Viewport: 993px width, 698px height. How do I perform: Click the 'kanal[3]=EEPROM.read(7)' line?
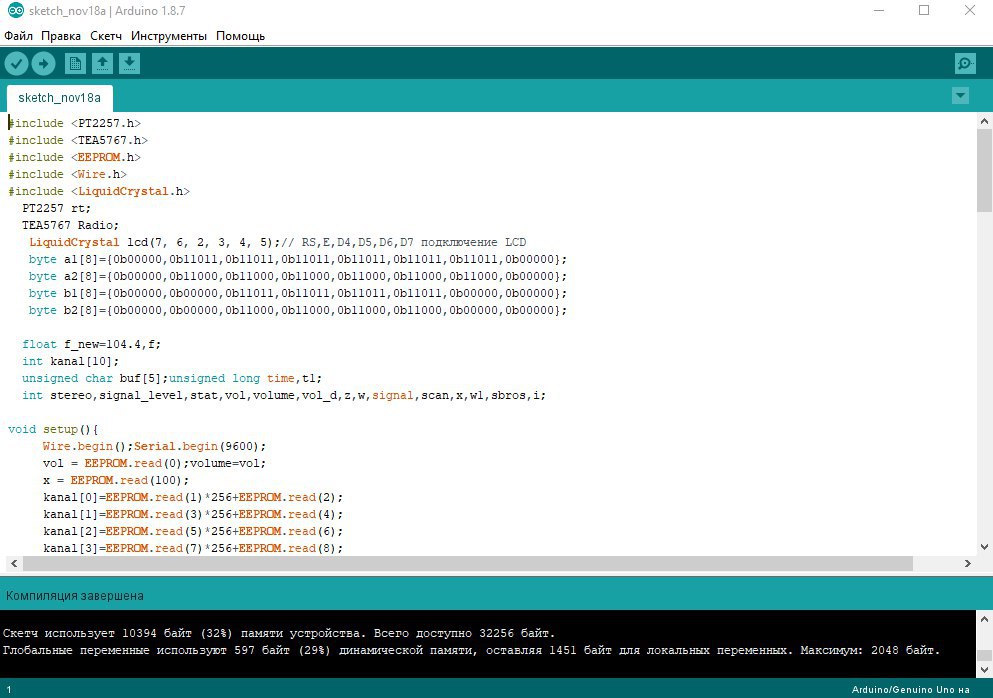pos(193,549)
